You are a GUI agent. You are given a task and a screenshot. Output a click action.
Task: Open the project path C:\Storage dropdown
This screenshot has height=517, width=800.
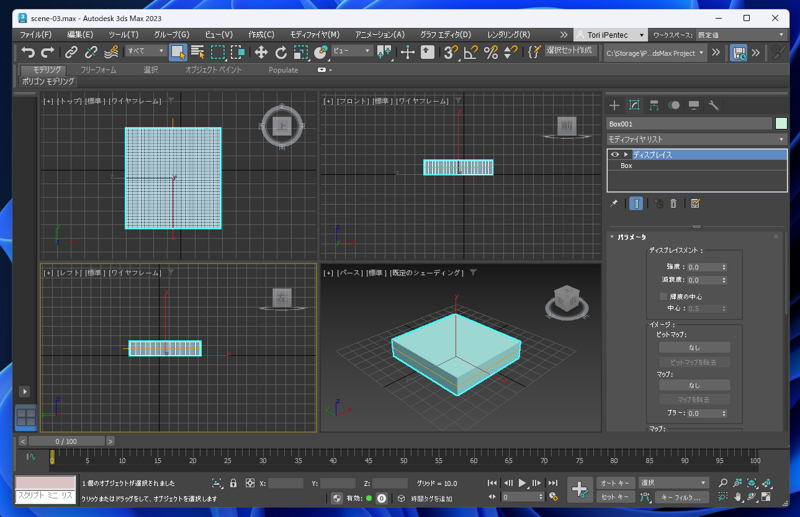pos(655,53)
